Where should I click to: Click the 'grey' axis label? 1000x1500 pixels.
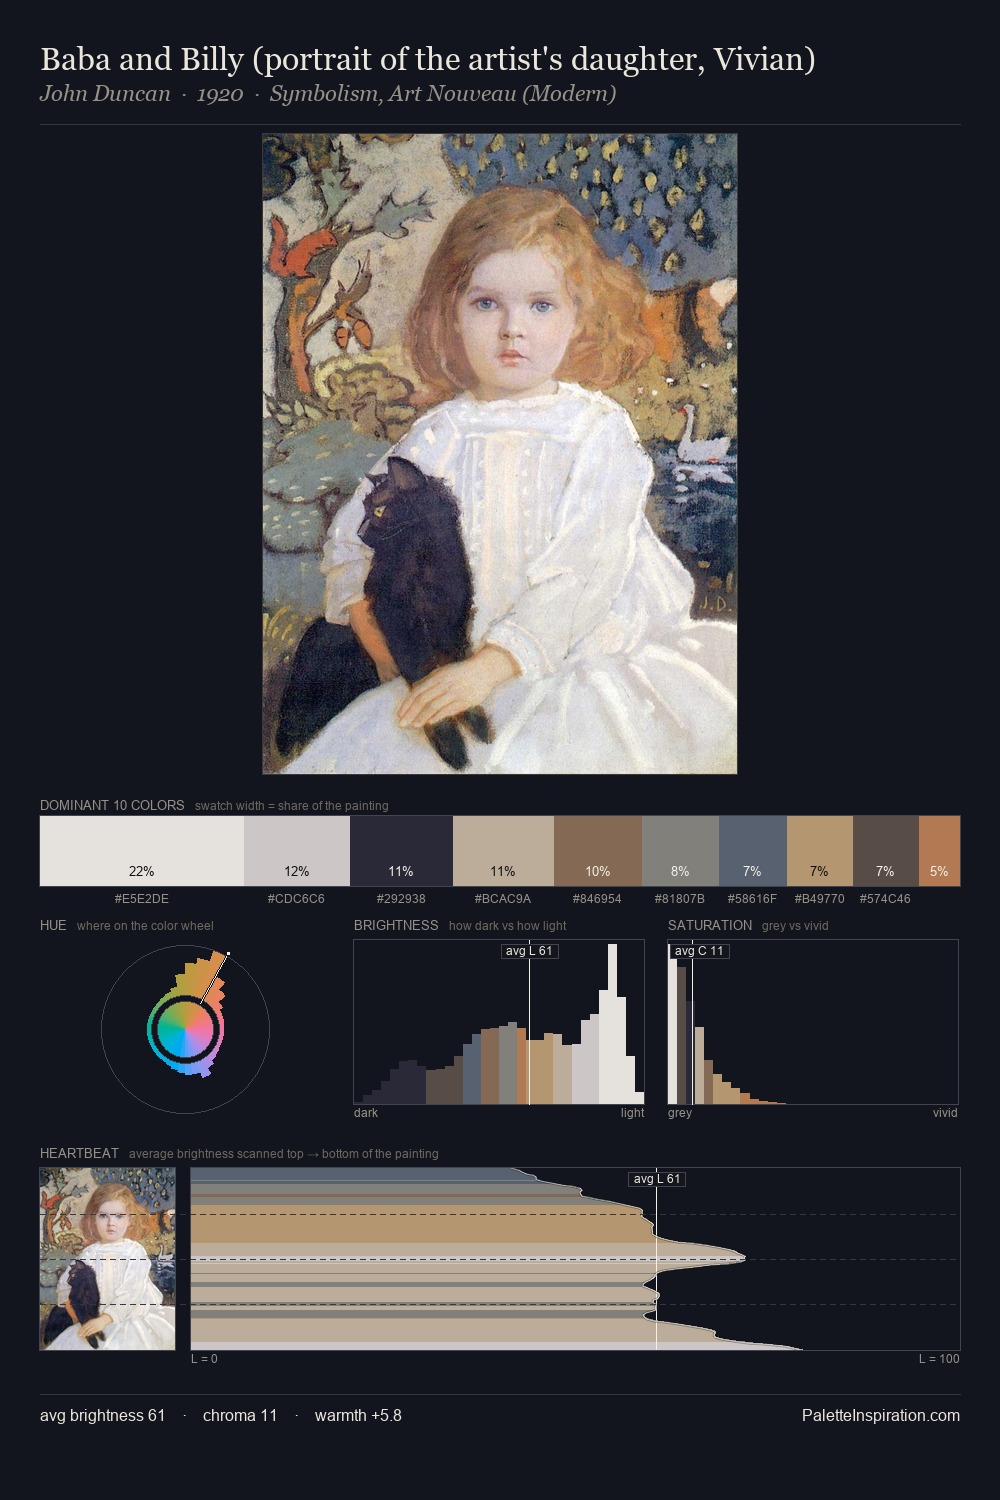[x=680, y=1113]
